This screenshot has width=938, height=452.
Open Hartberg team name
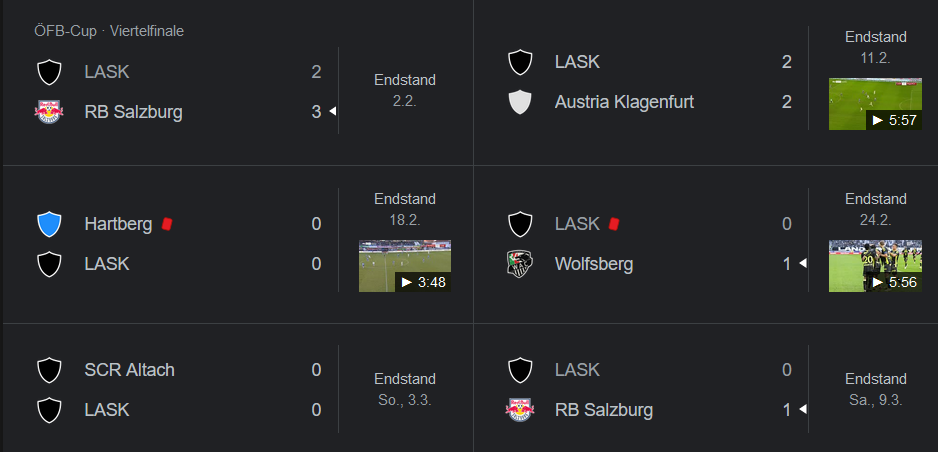click(118, 224)
